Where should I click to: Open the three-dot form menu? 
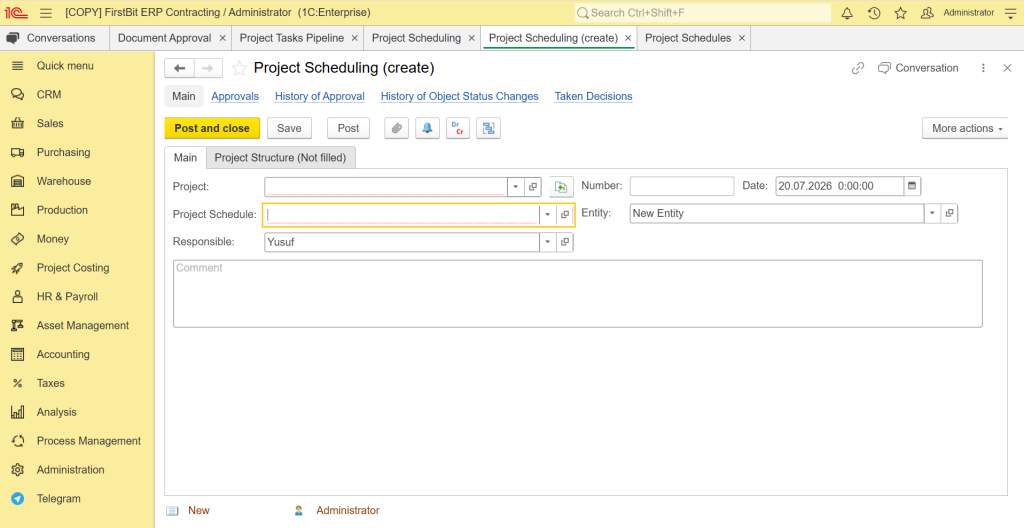click(984, 68)
